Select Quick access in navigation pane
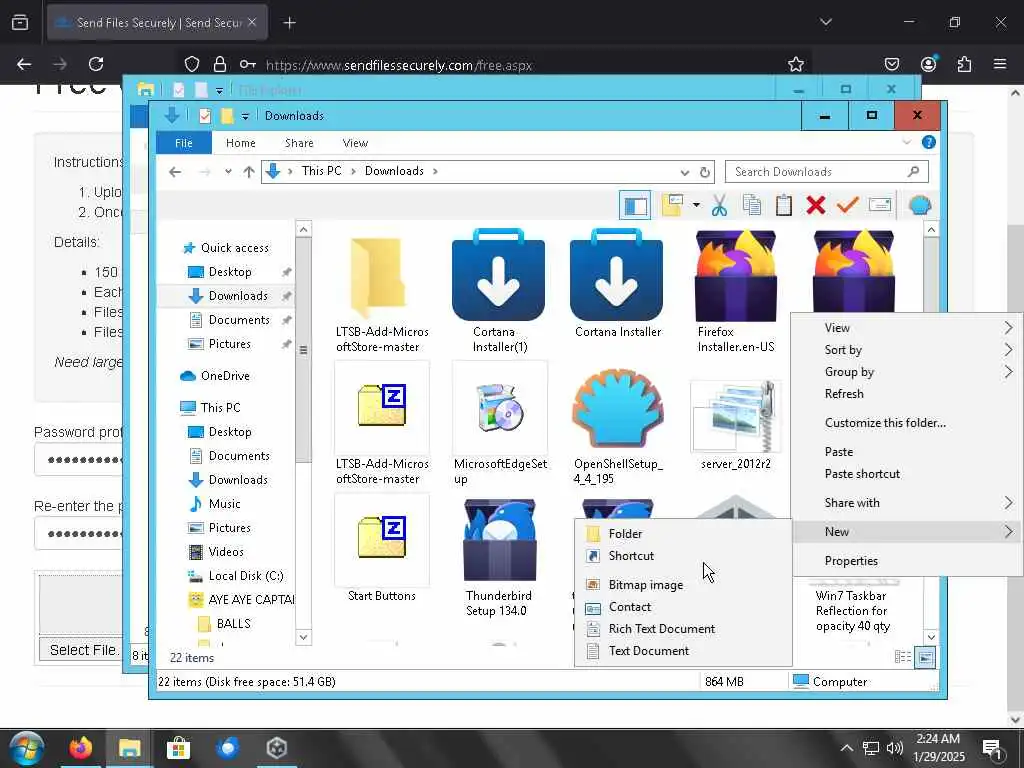1024x768 pixels. (x=225, y=248)
